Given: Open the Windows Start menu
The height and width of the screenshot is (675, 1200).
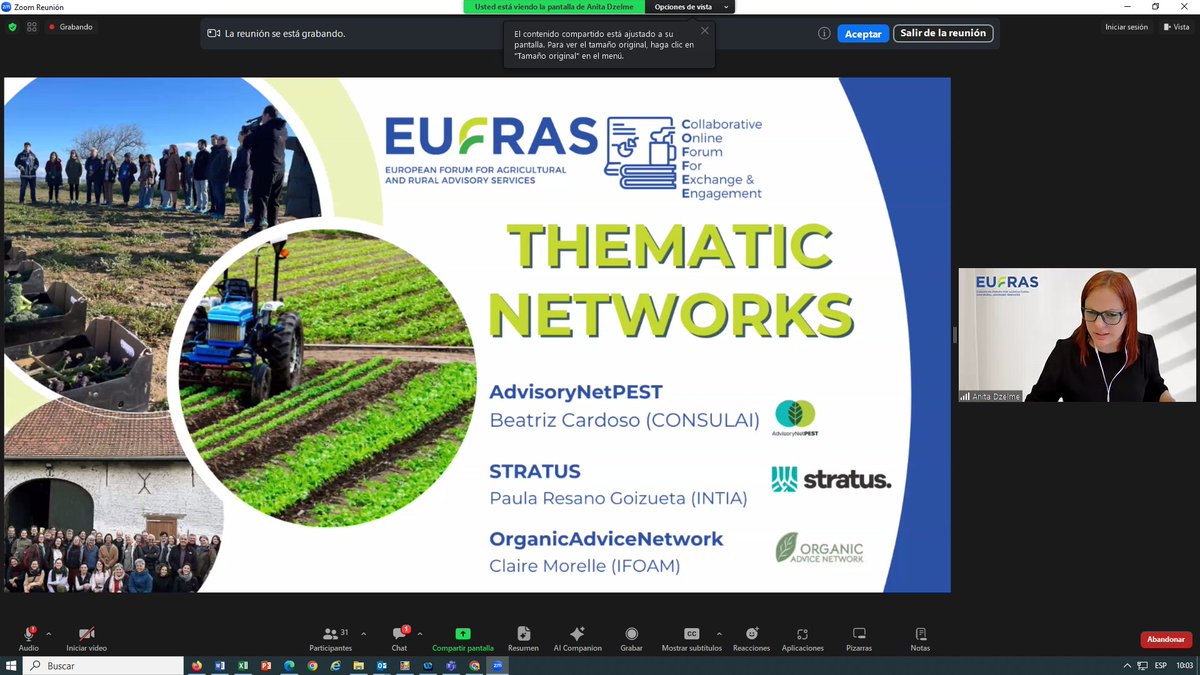Looking at the screenshot, I should click(x=11, y=665).
